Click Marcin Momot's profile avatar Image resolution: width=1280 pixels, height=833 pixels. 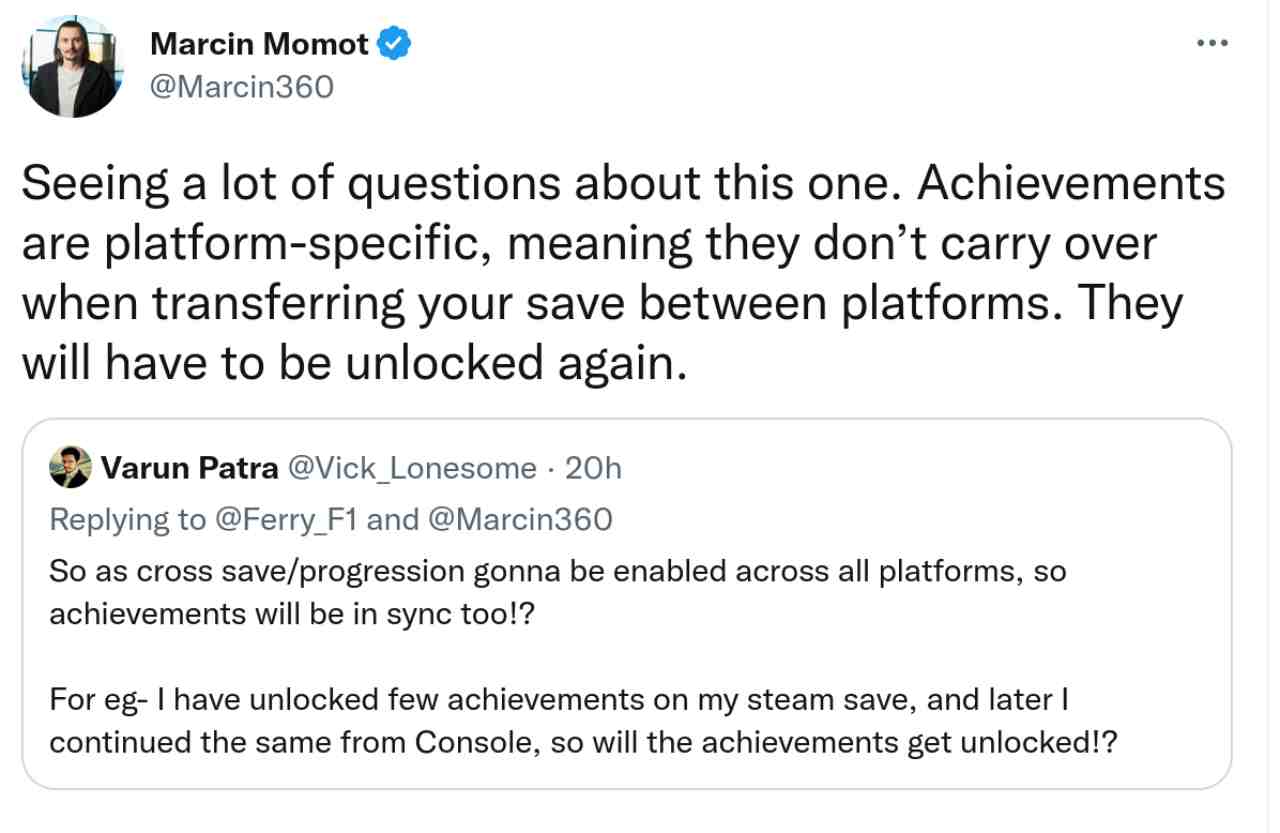click(x=70, y=66)
